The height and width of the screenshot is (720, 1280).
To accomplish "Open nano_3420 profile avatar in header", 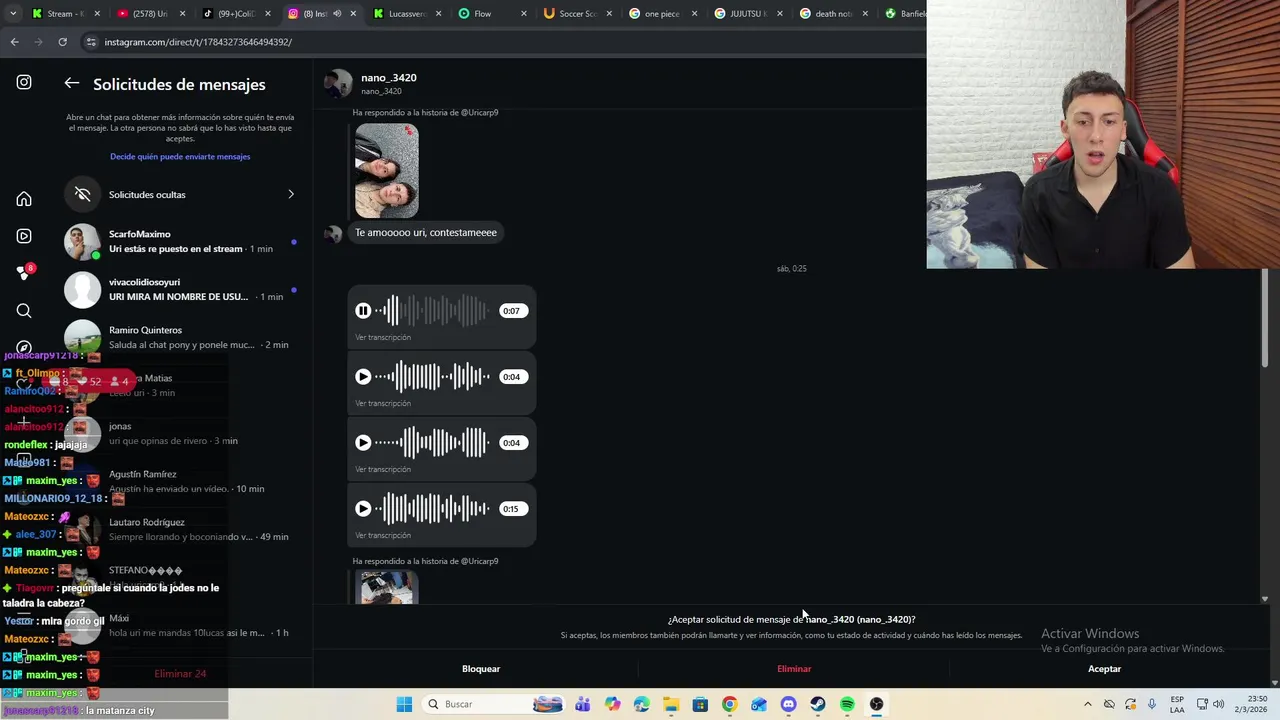I will tap(338, 83).
